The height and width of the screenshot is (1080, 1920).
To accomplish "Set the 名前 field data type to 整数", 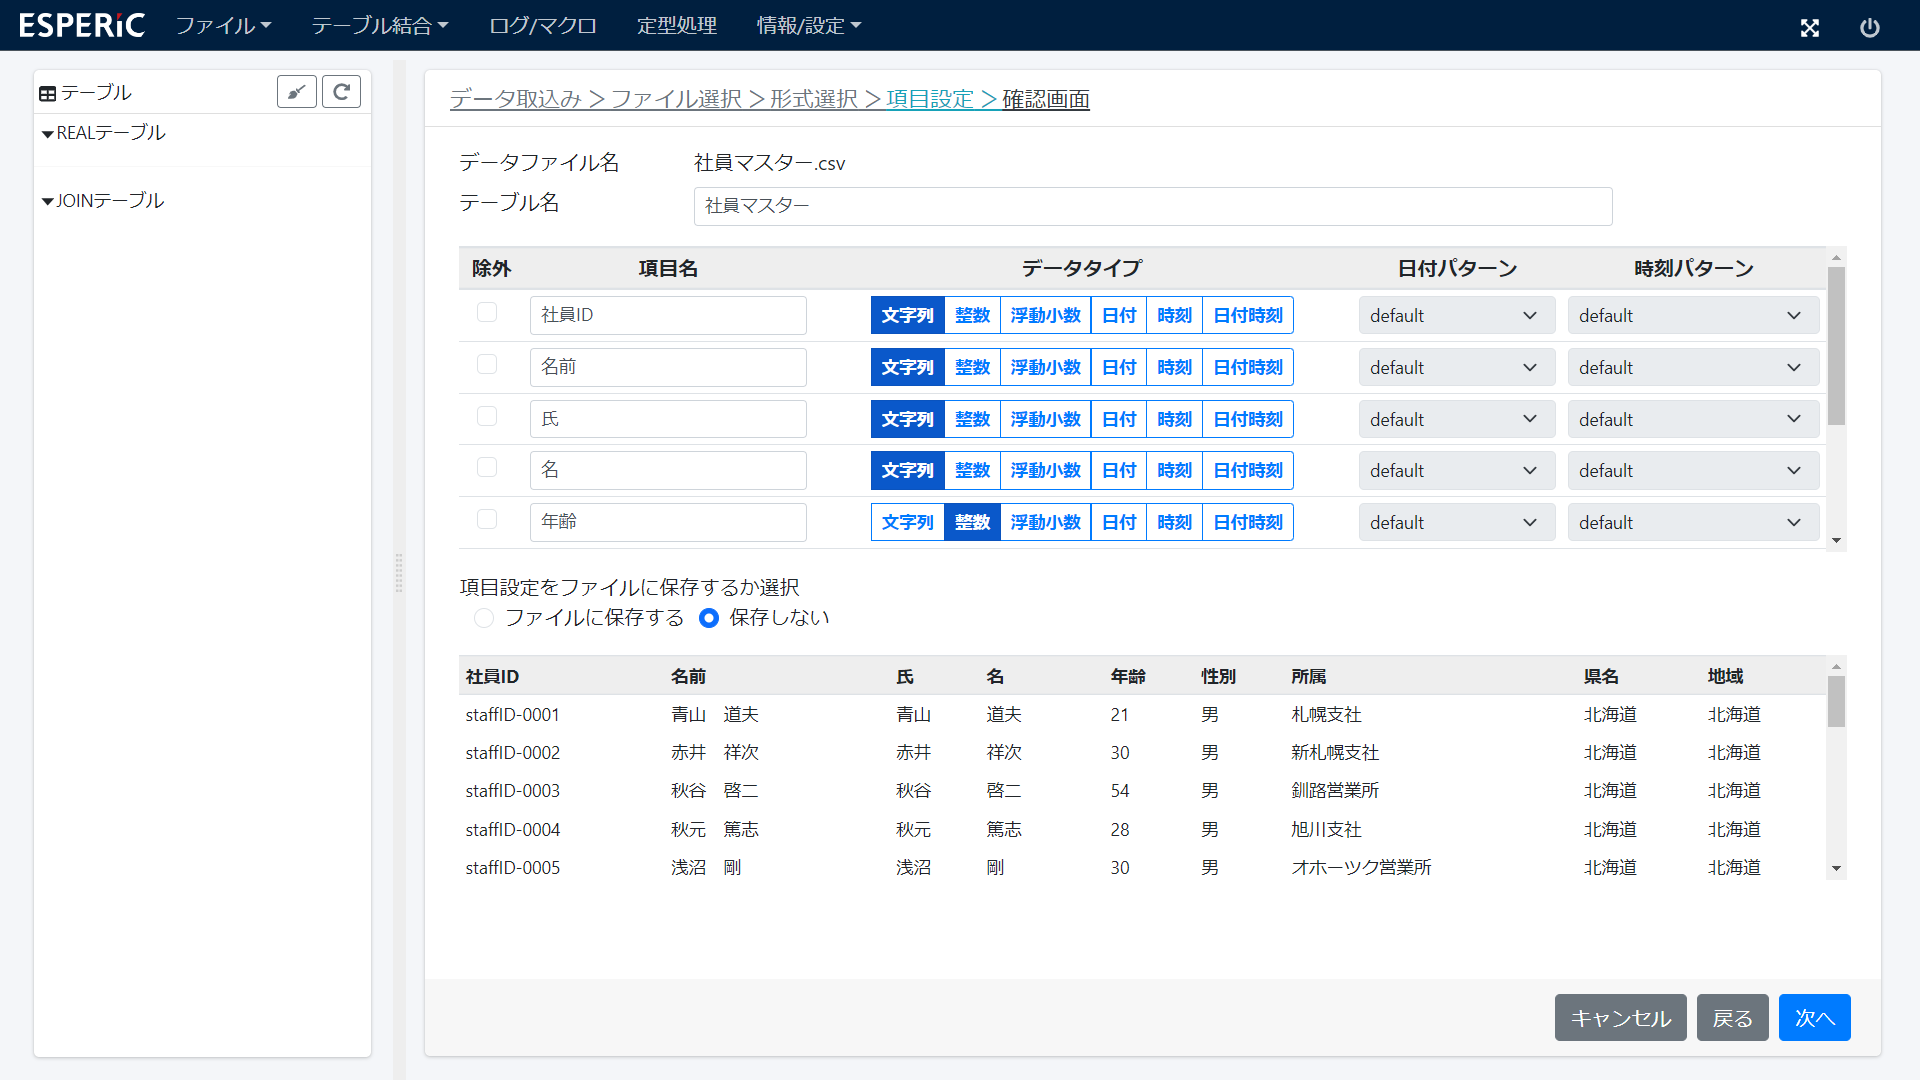I will [x=971, y=366].
